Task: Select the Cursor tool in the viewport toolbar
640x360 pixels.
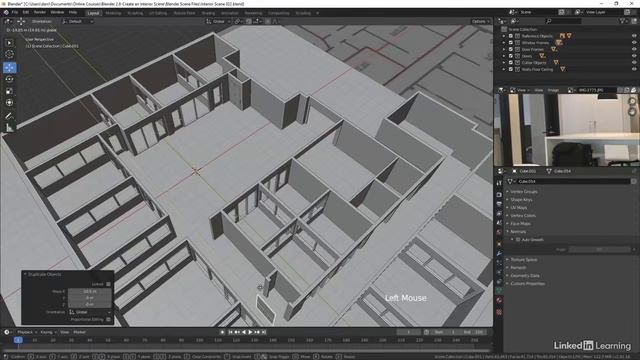Action: tap(9, 54)
